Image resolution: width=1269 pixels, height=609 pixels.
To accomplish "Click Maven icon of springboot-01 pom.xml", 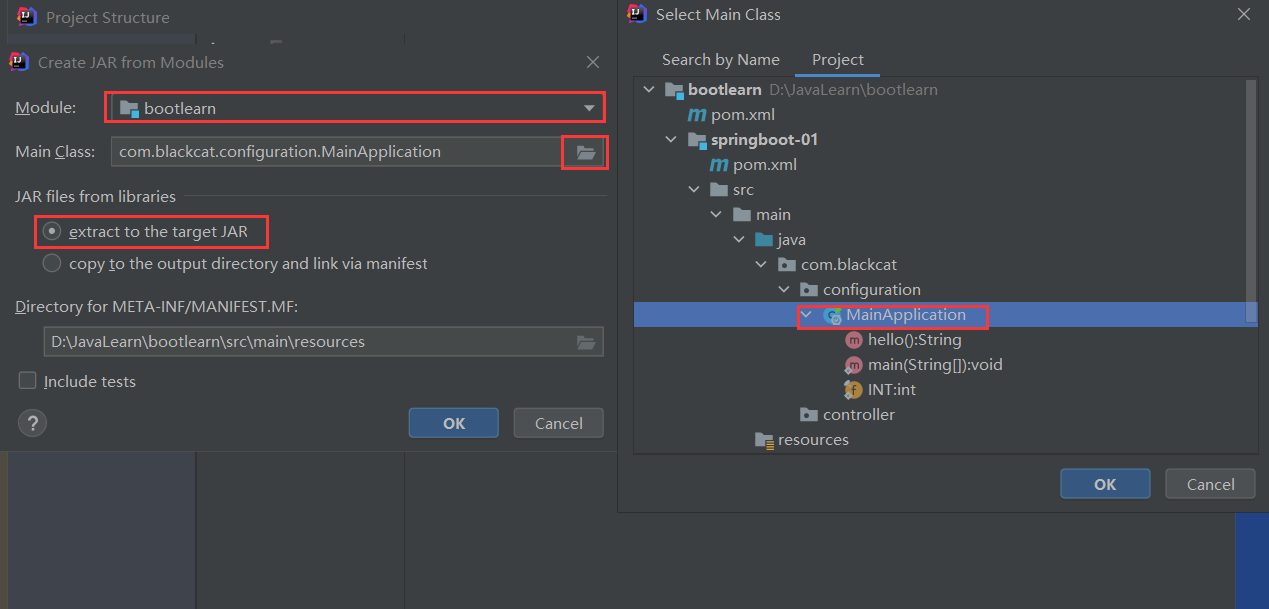I will pos(718,165).
